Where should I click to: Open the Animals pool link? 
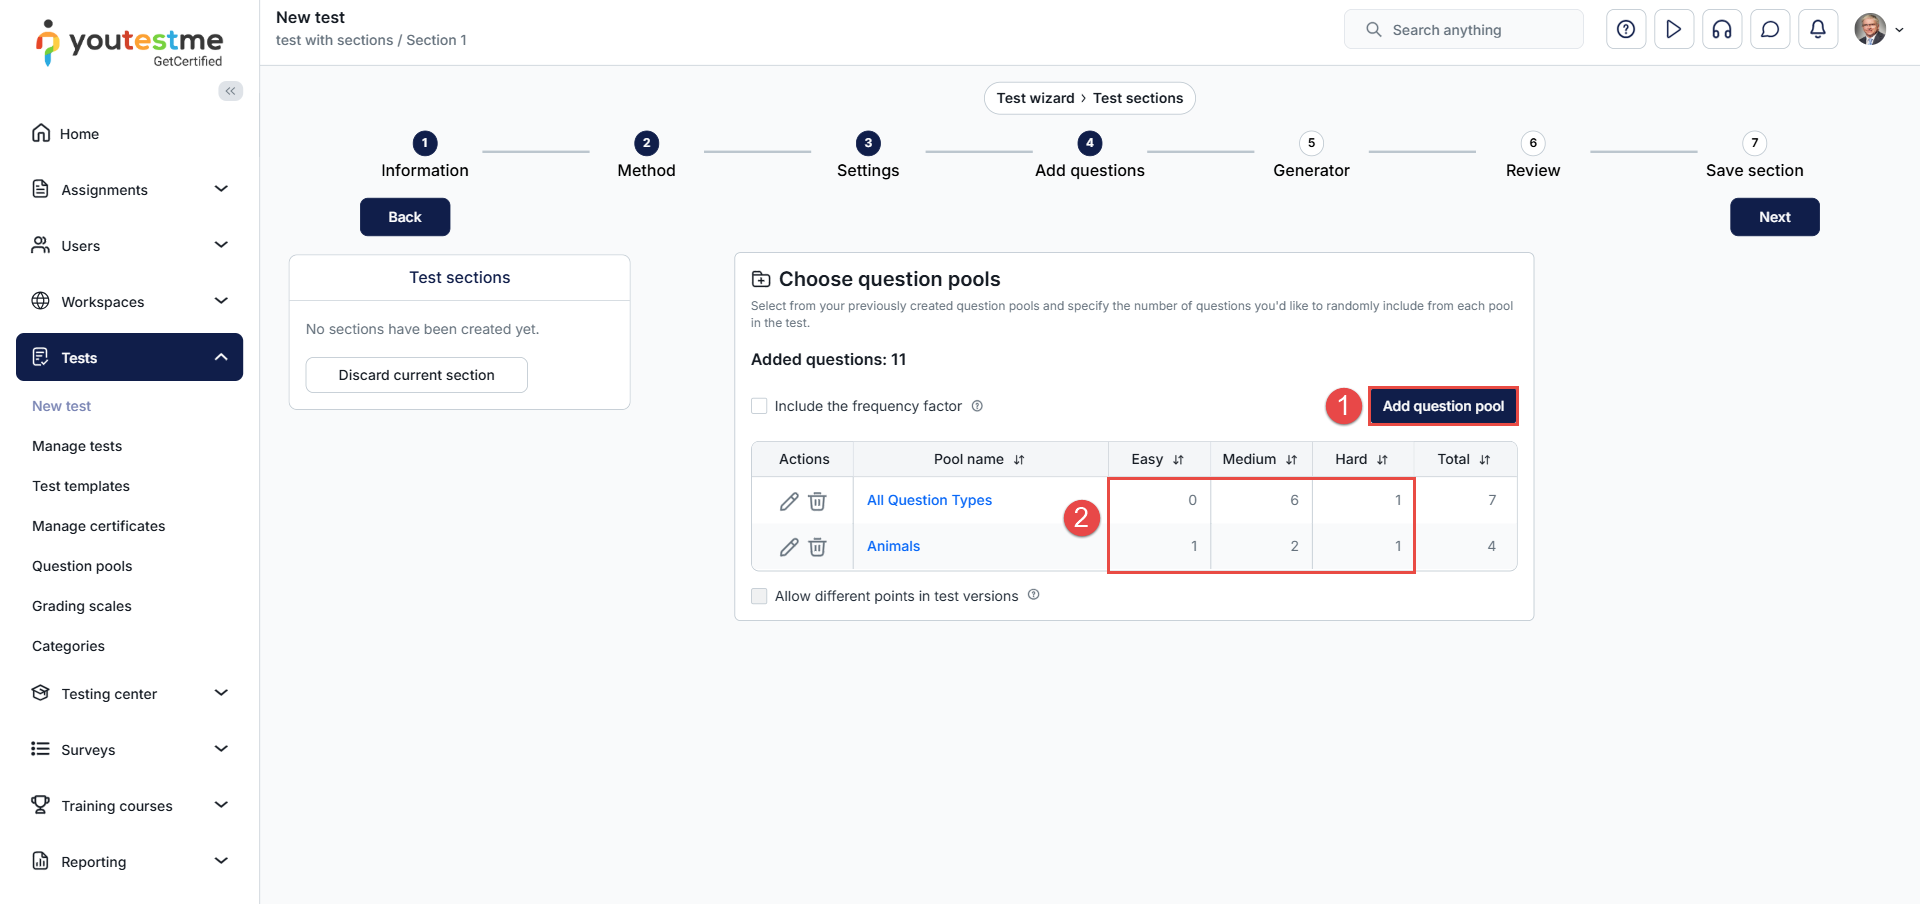[x=893, y=546]
